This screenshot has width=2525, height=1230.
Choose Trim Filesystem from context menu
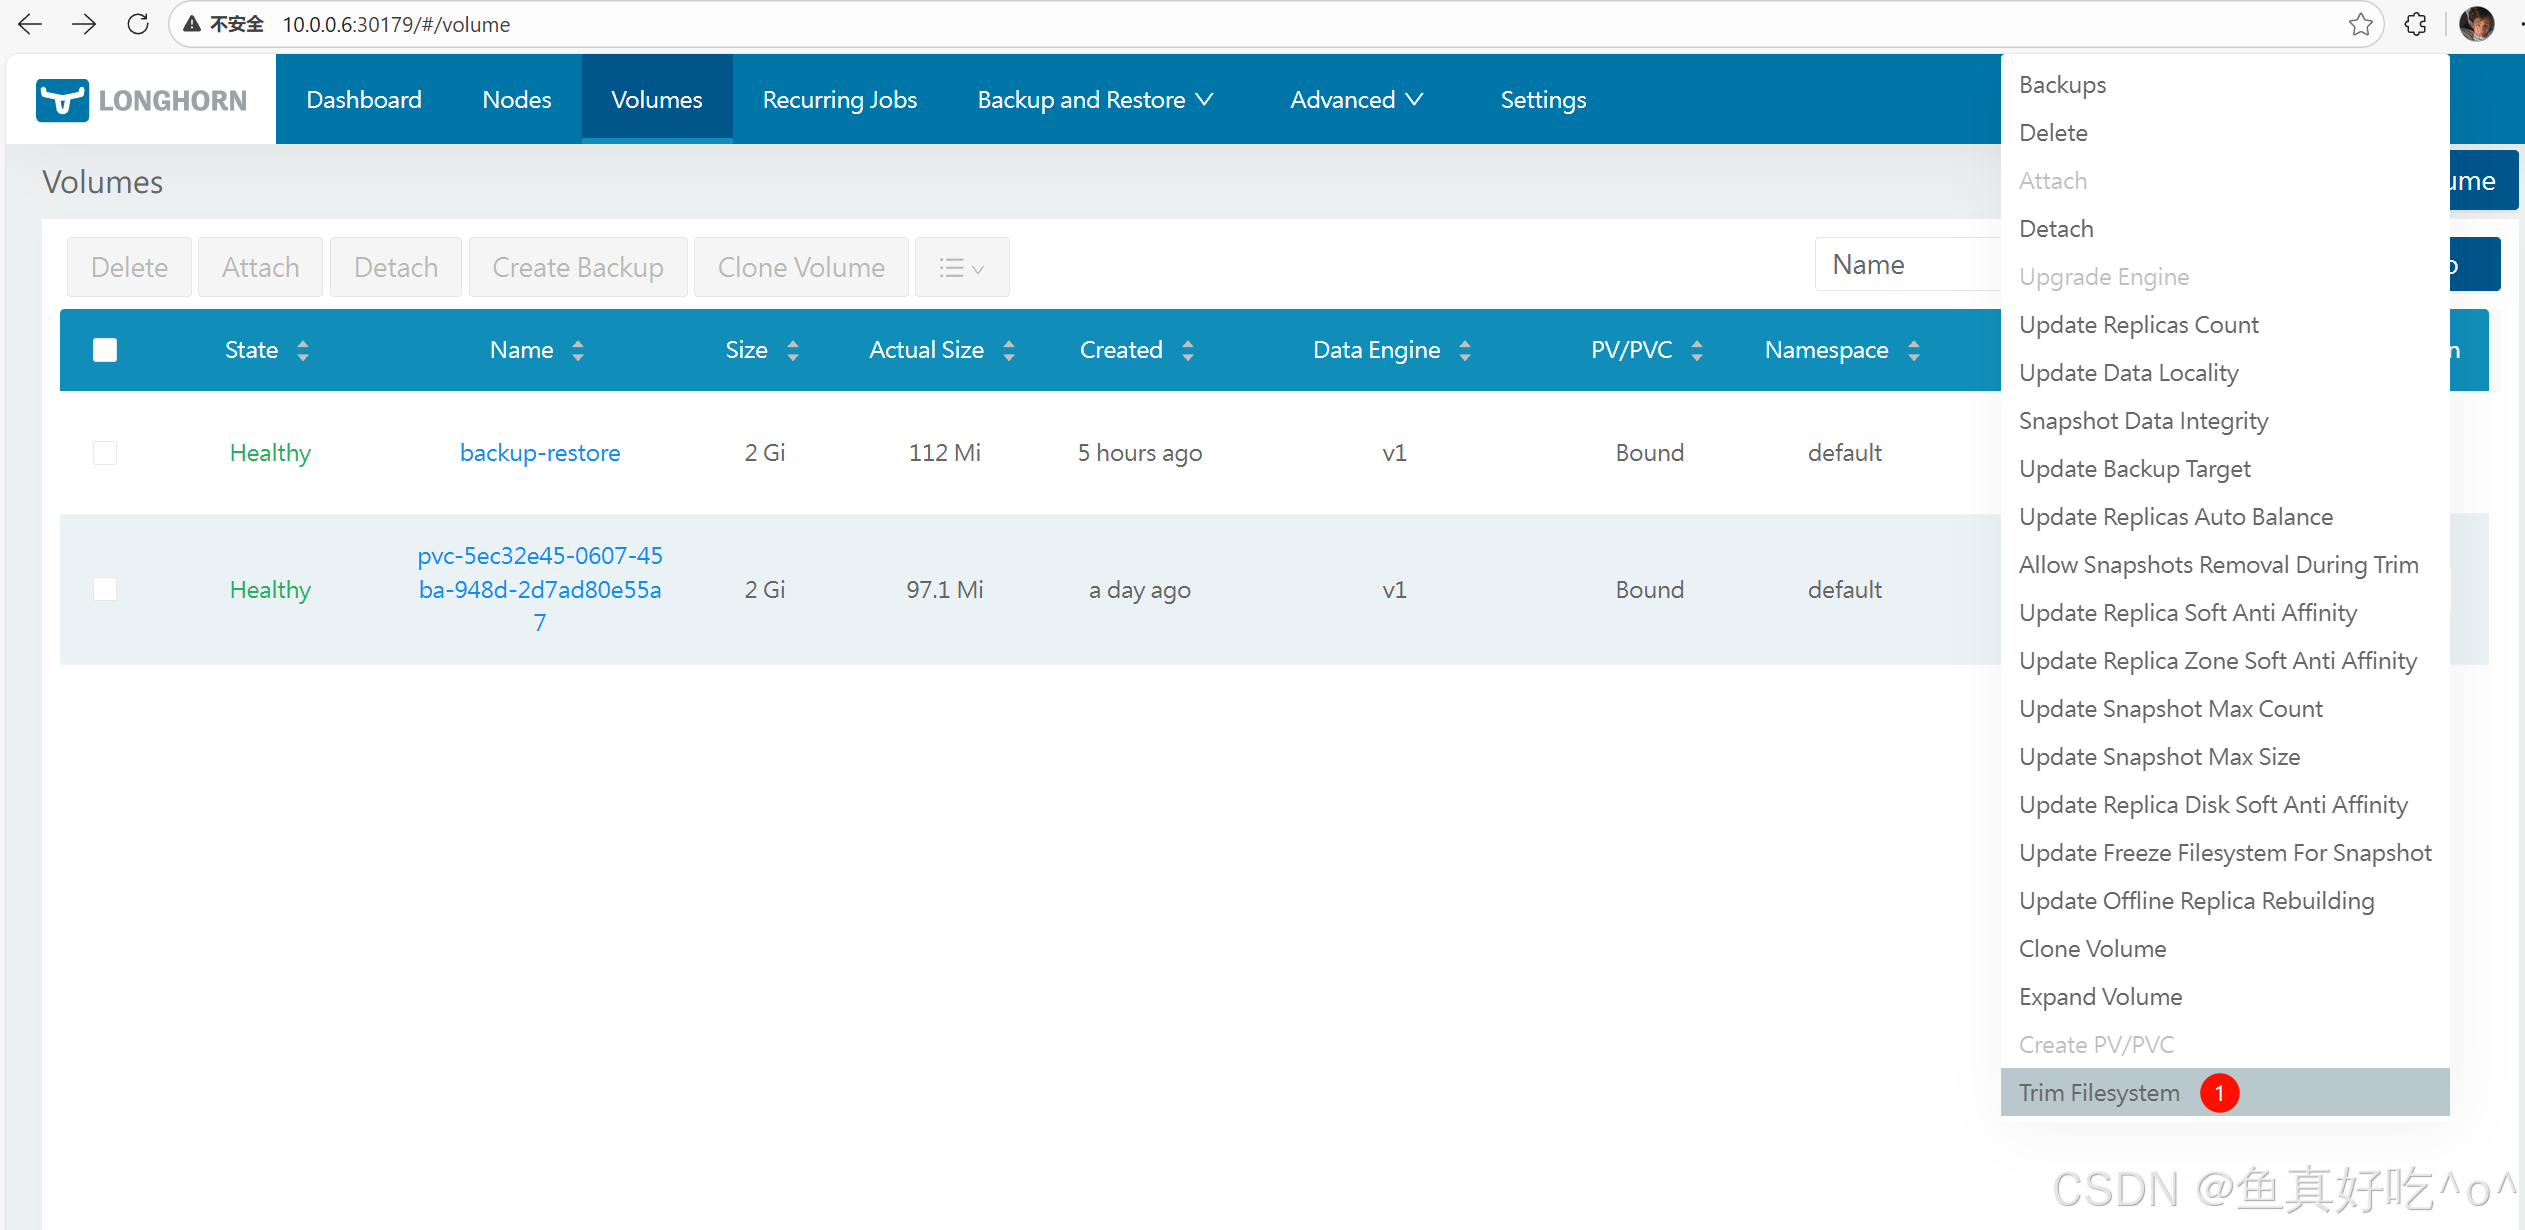pos(2099,1093)
